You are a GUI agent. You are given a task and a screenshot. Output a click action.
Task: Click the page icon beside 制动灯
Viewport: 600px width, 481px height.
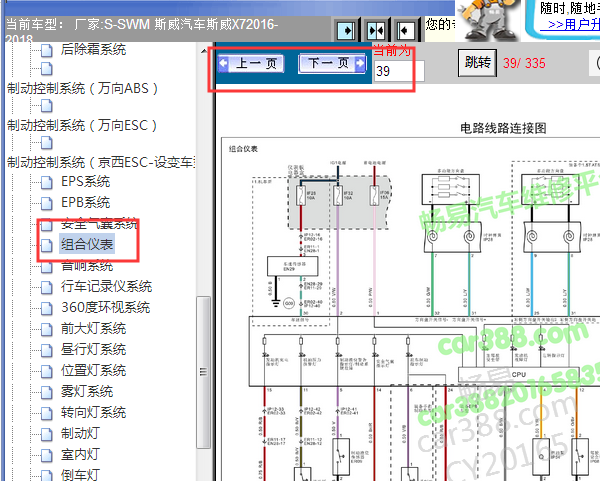[x=47, y=435]
